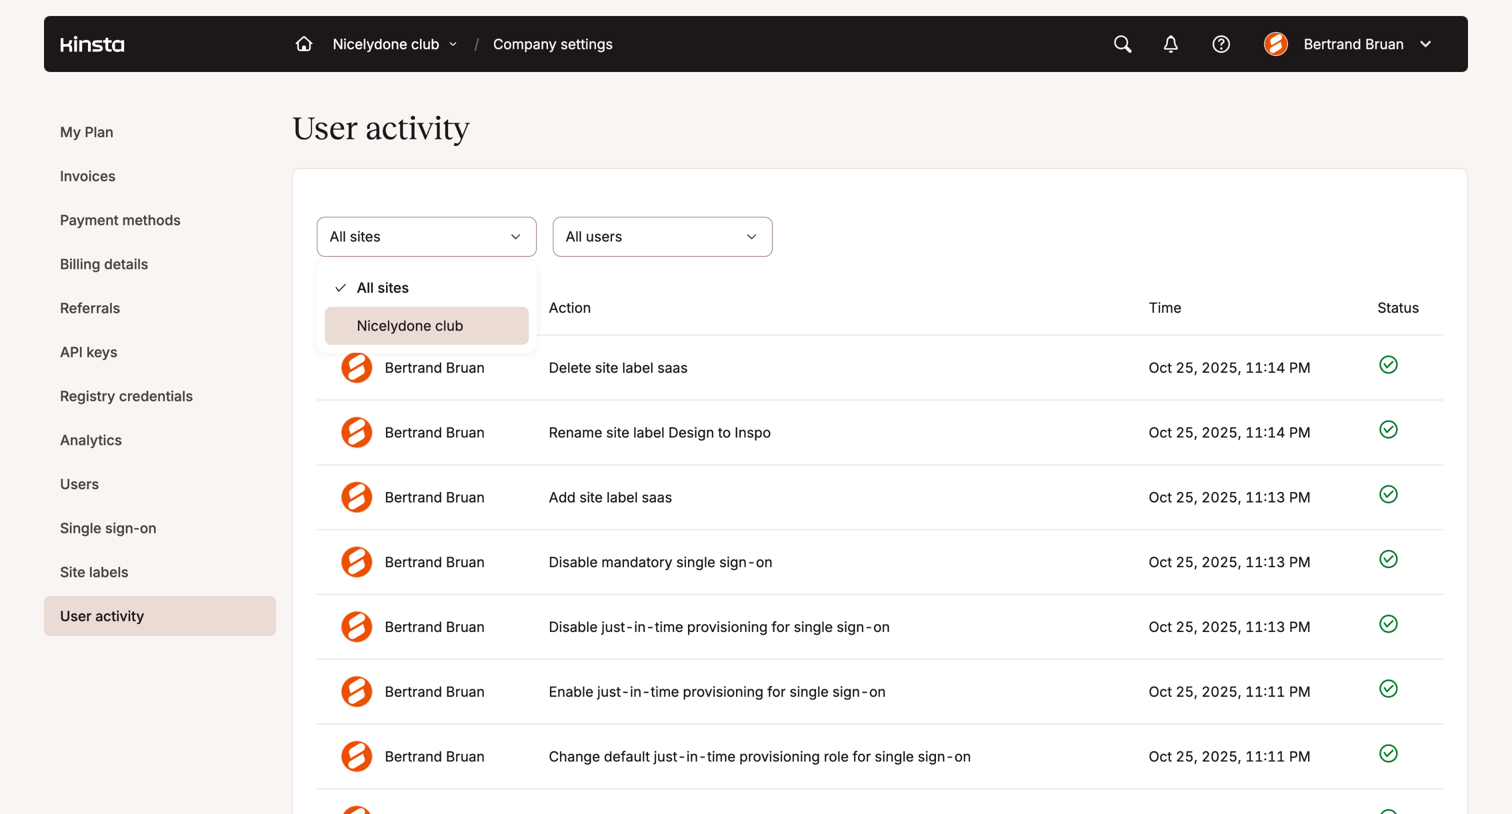The width and height of the screenshot is (1512, 814).
Task: Open My Plan in the sidebar
Action: (x=87, y=132)
